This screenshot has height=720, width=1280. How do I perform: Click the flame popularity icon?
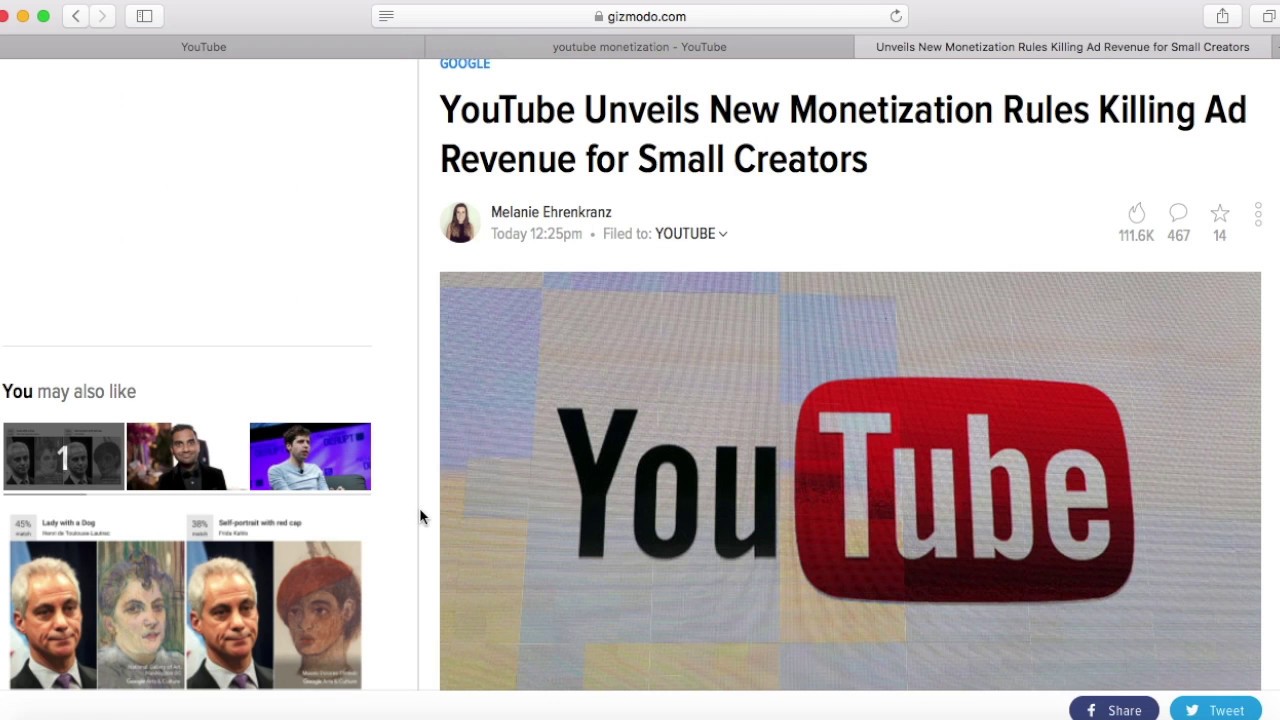(1136, 213)
